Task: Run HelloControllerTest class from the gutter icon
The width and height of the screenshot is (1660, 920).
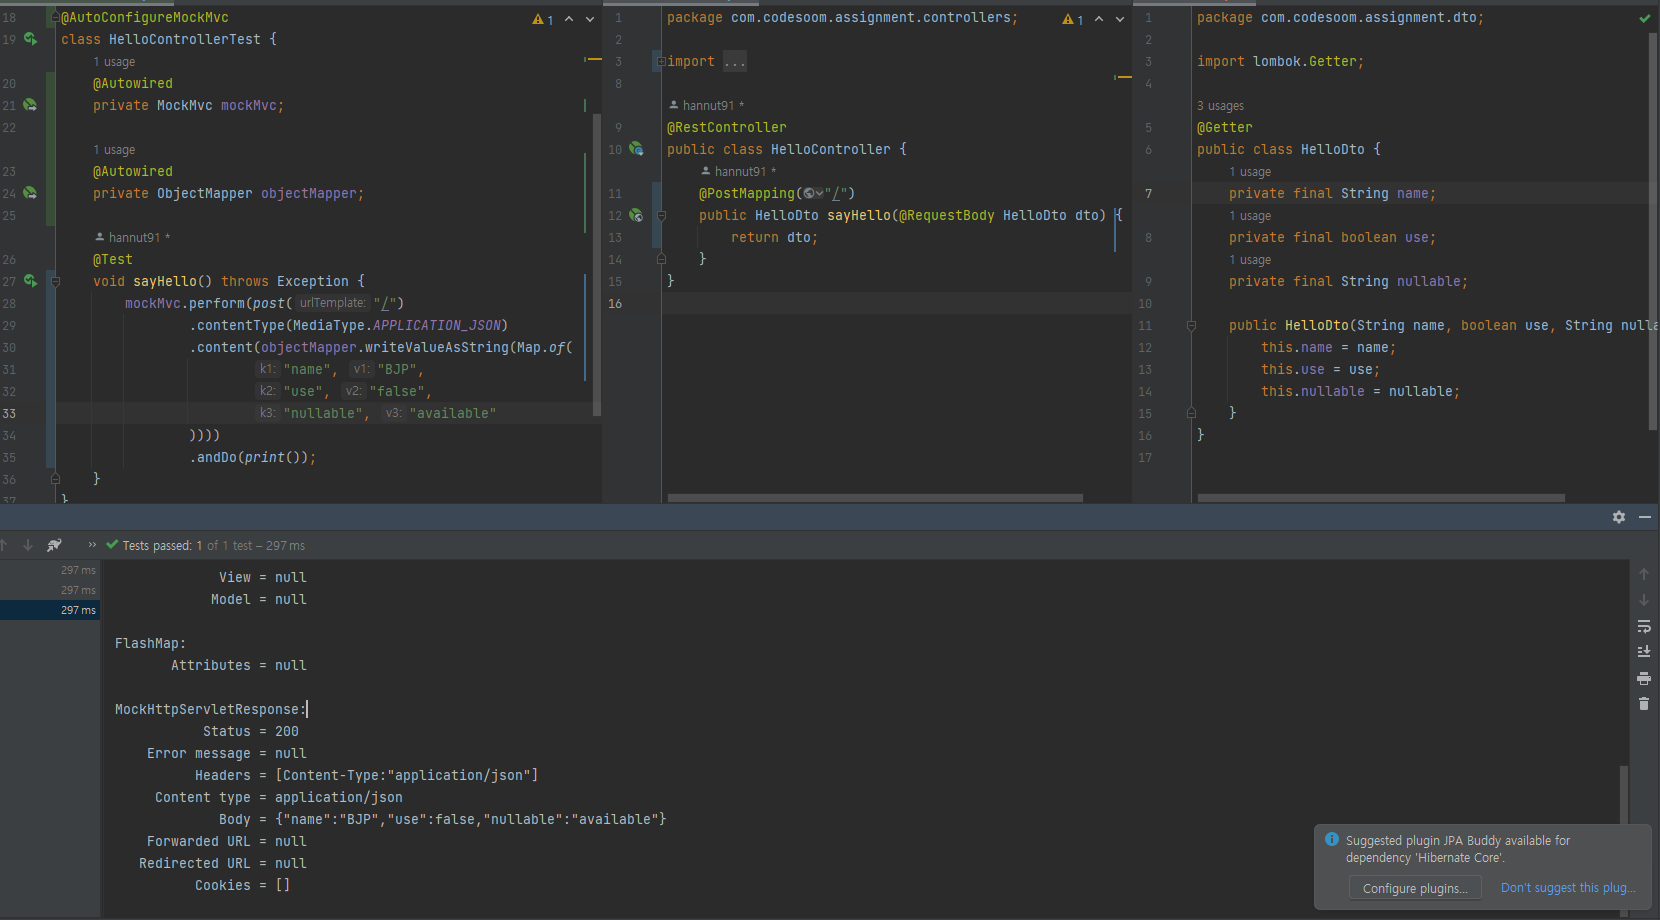Action: pos(31,39)
